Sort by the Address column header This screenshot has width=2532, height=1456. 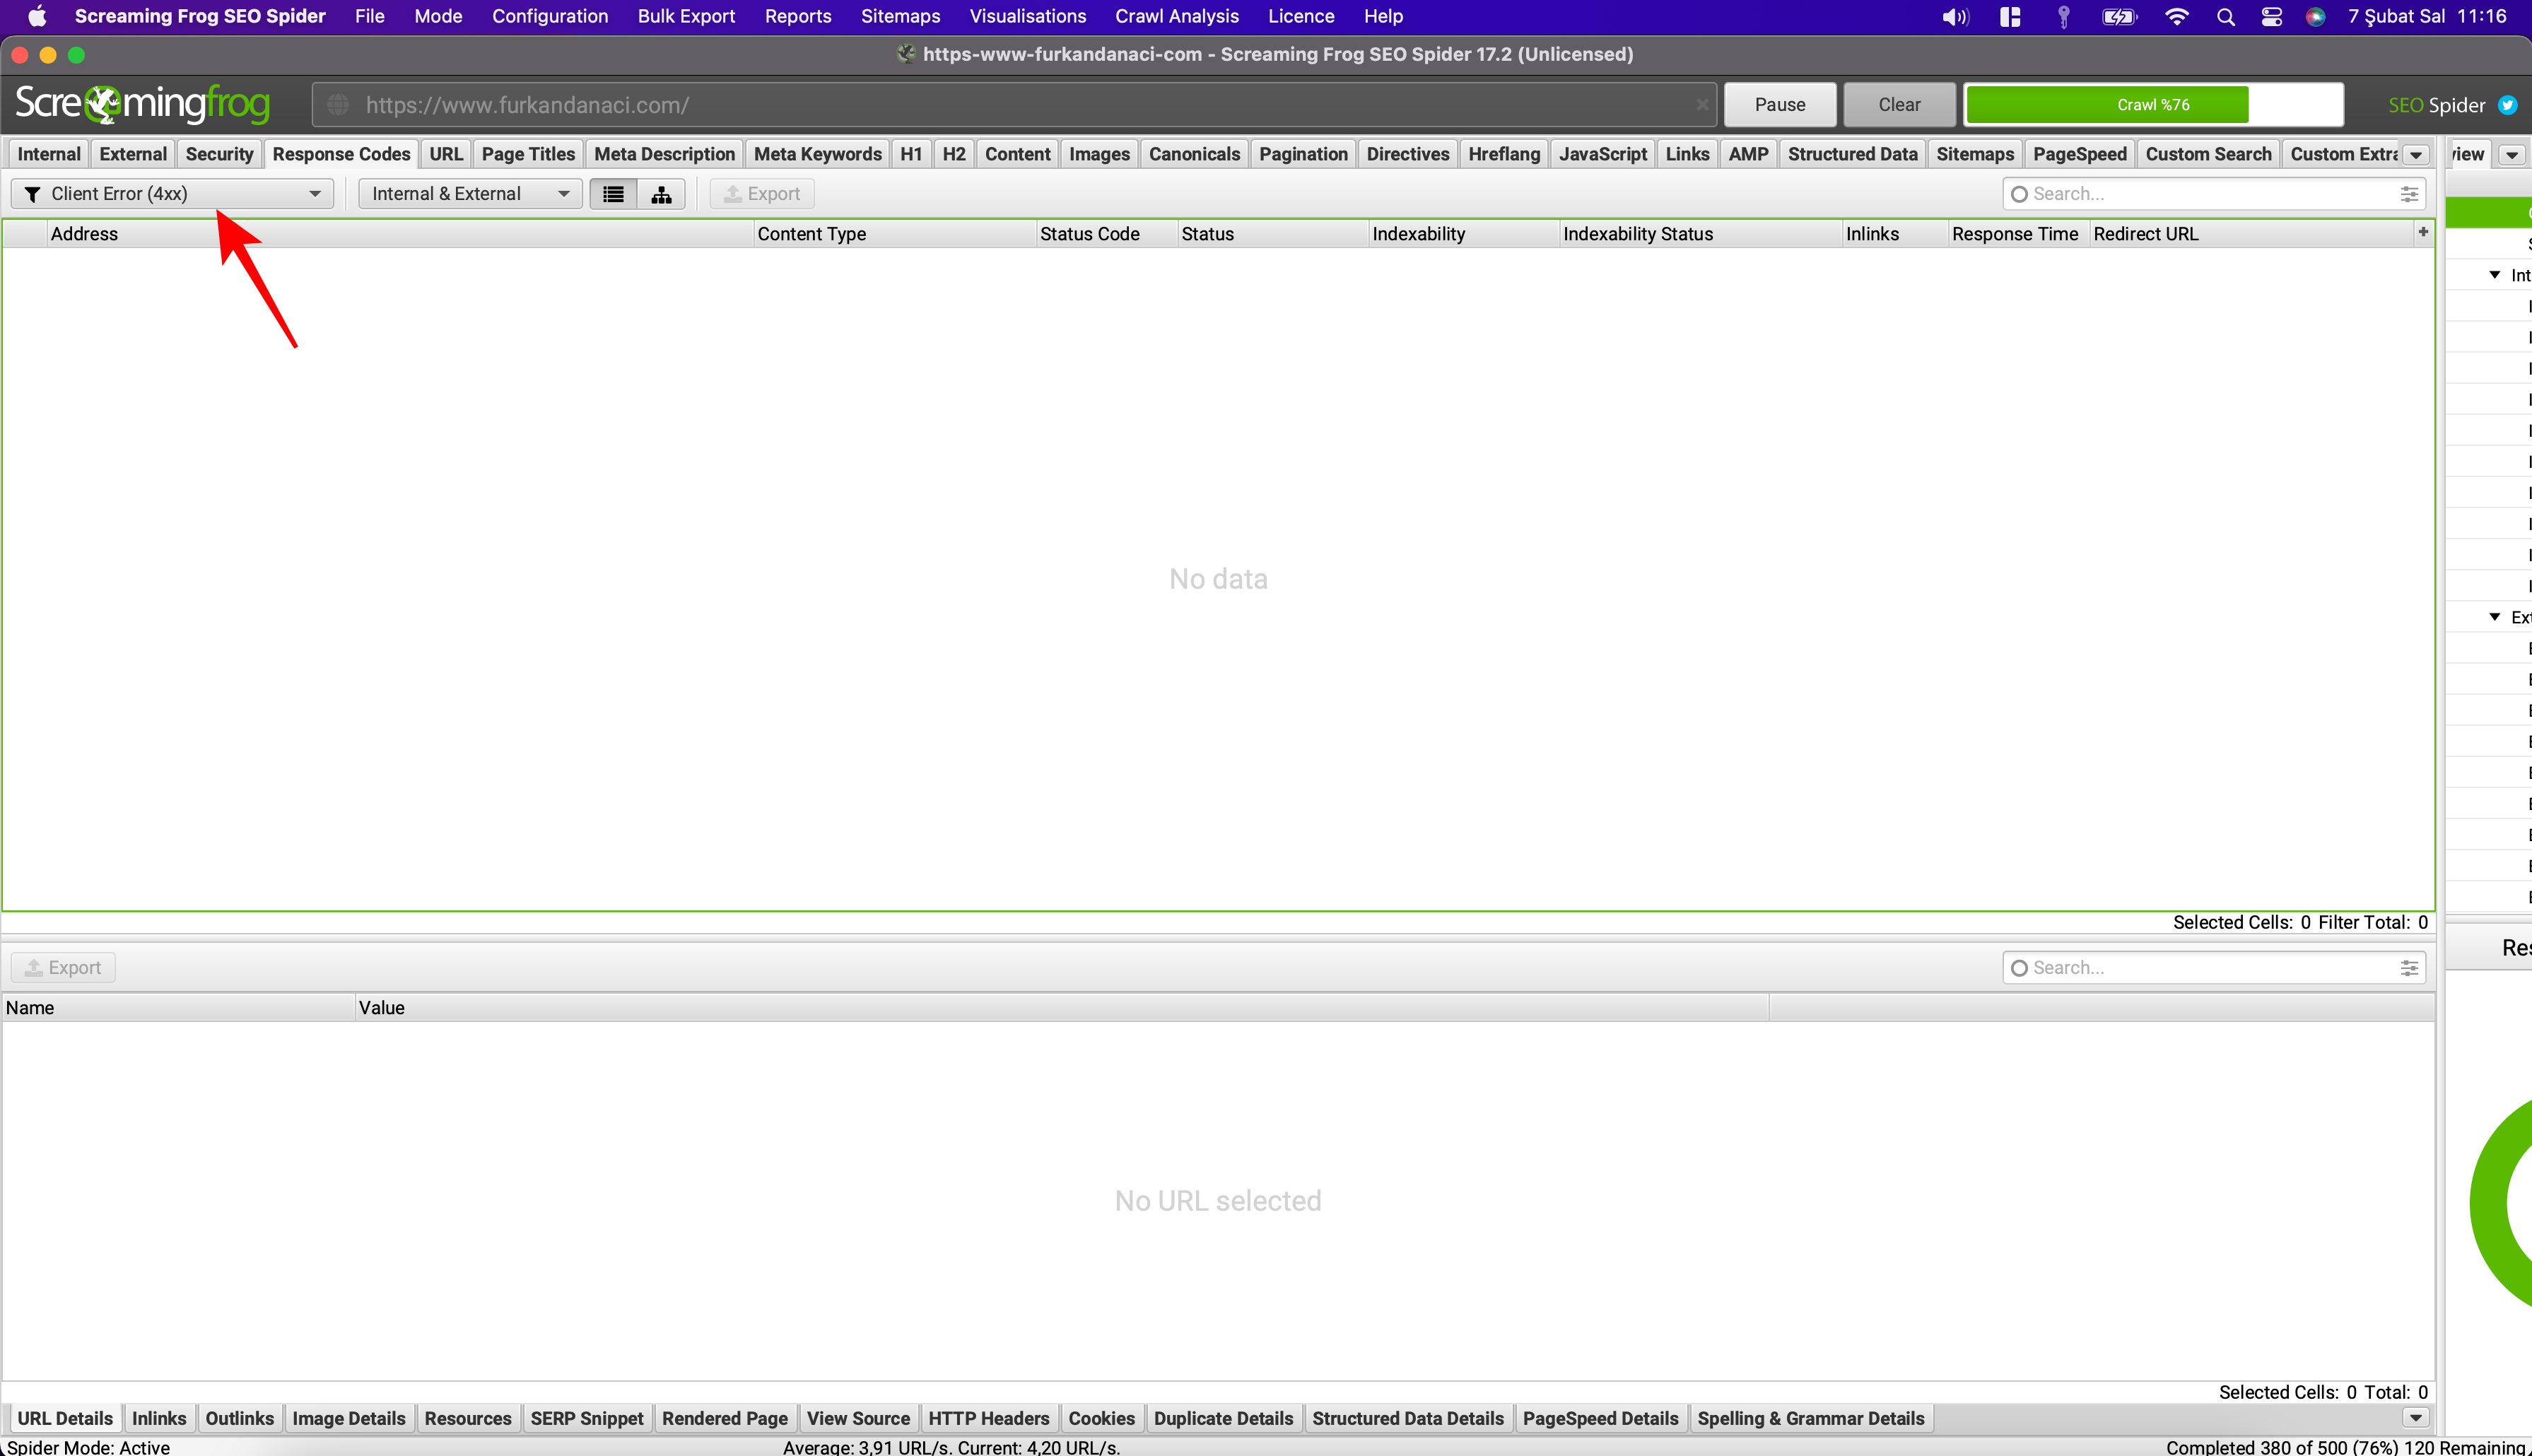[x=400, y=234]
